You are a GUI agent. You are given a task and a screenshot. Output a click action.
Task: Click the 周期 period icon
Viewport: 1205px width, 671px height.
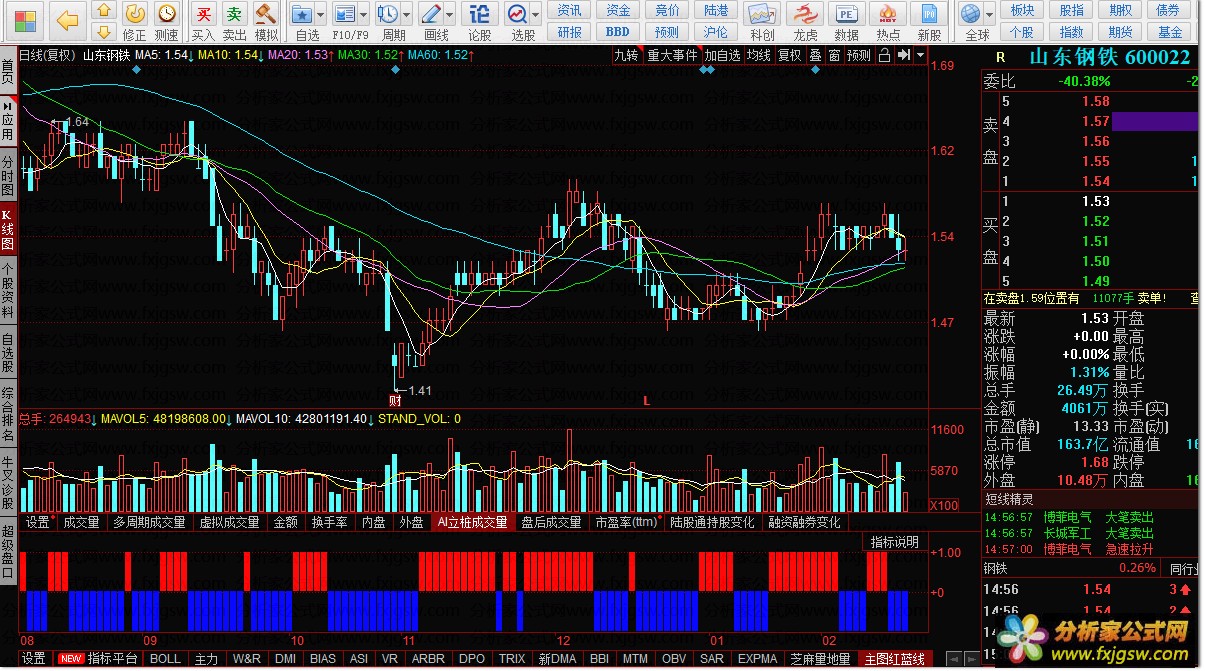[388, 14]
